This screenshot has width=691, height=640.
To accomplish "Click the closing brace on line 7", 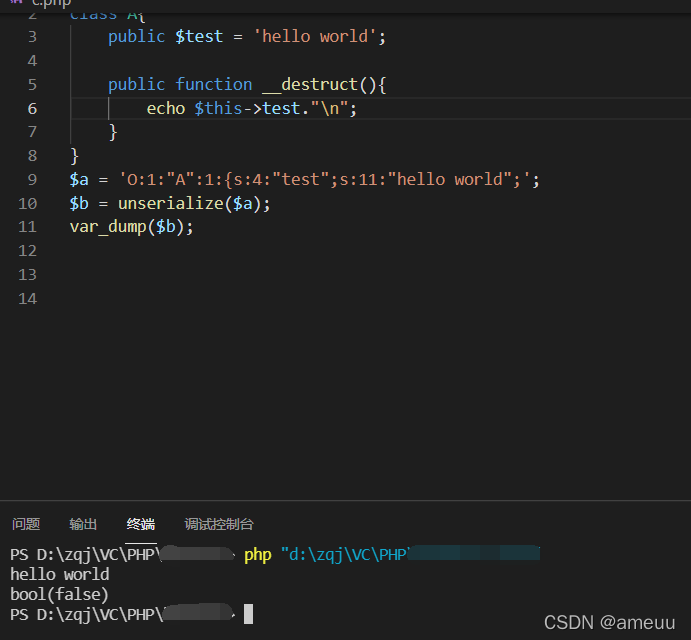I will click(113, 132).
